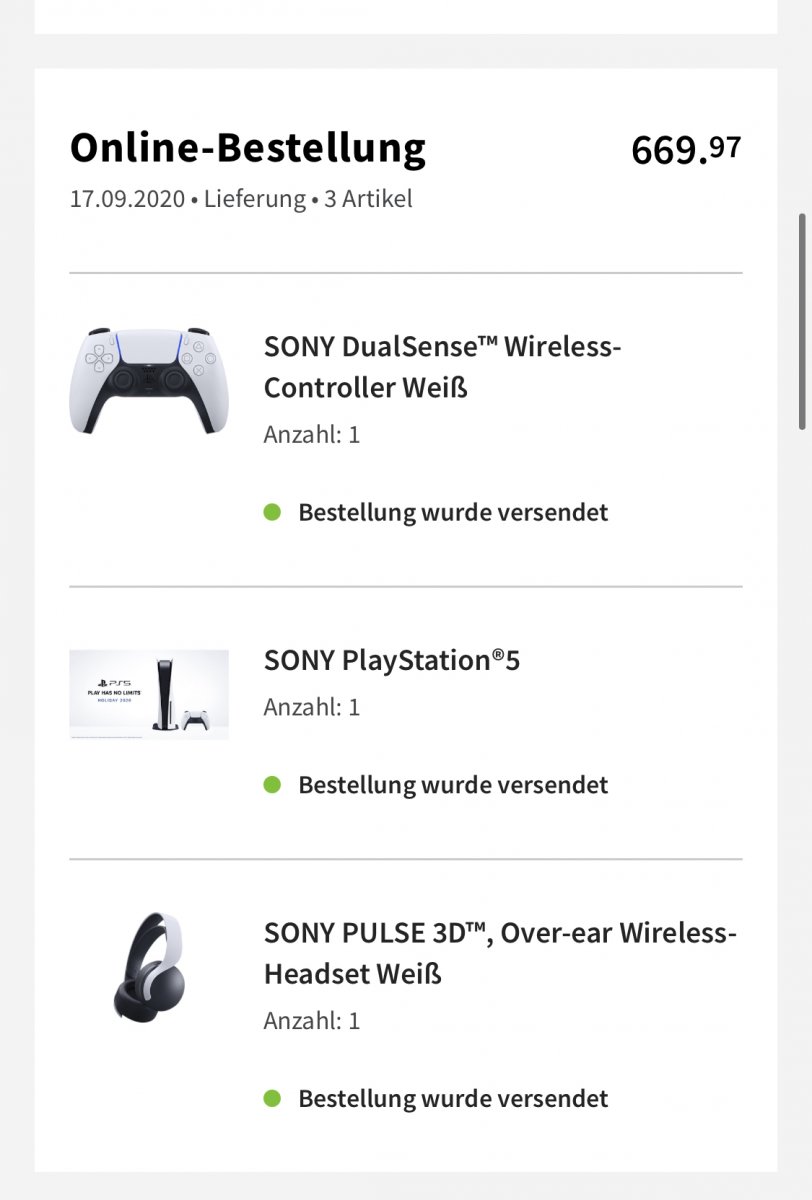Click the PS5 logo in console thumbnail

113,681
